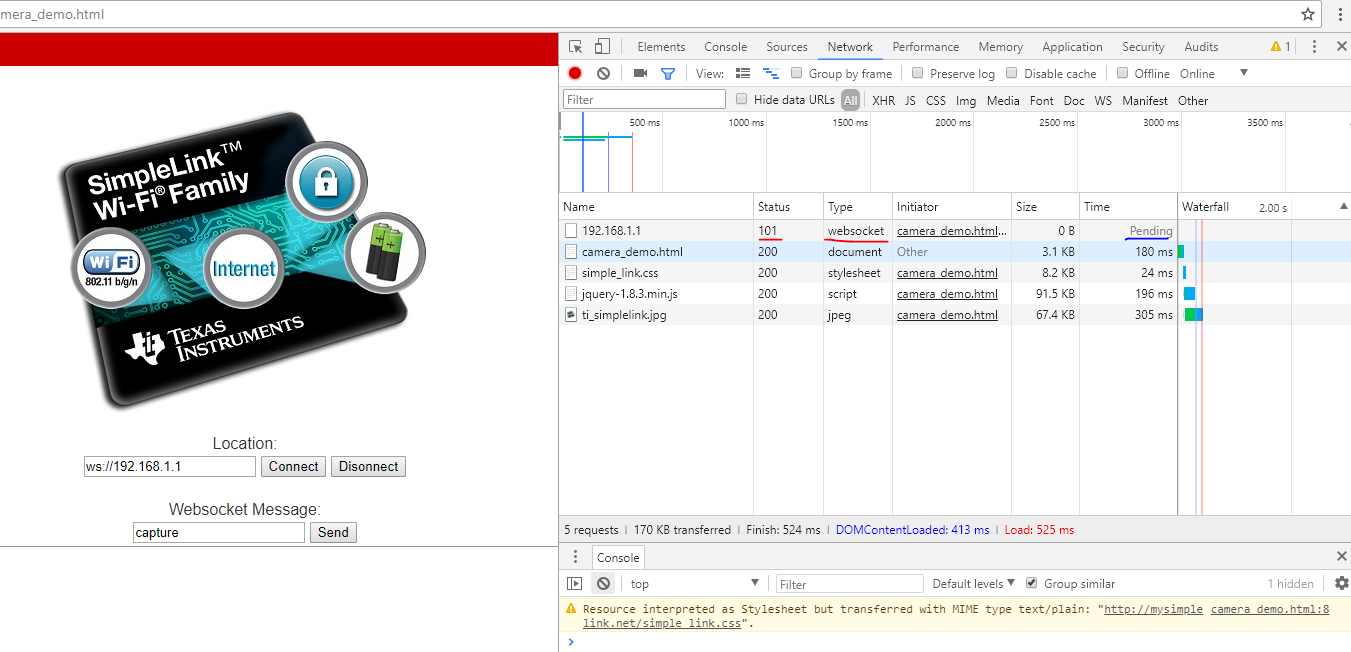This screenshot has height=652, width=1351.
Task: Click the Websocket Message input field
Action: [x=218, y=532]
